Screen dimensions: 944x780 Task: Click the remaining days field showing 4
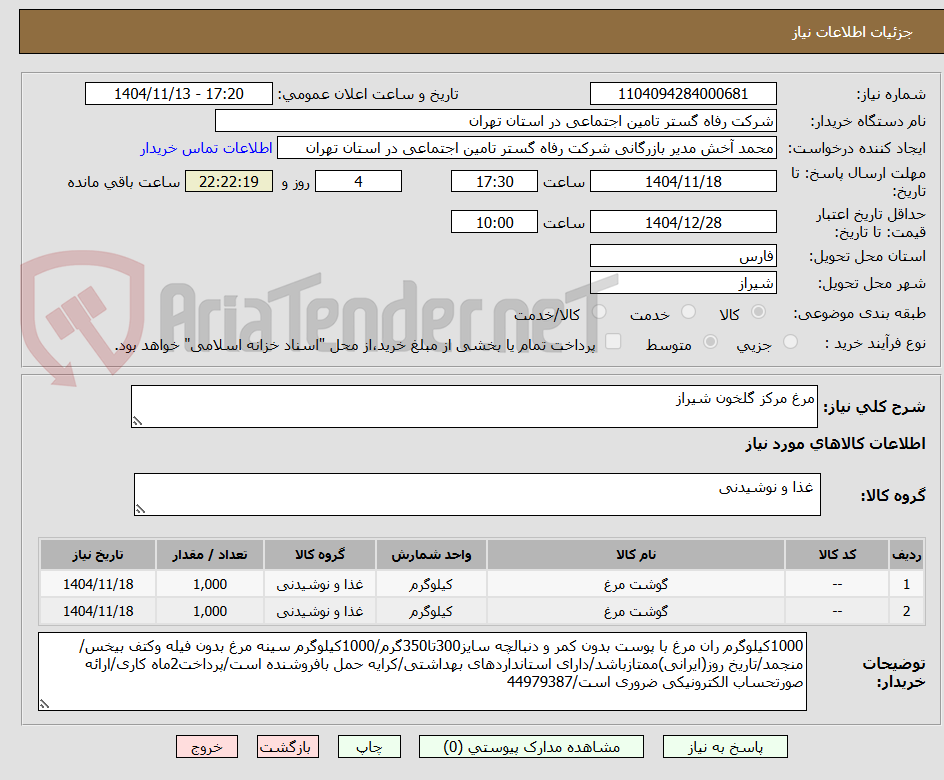(x=358, y=182)
